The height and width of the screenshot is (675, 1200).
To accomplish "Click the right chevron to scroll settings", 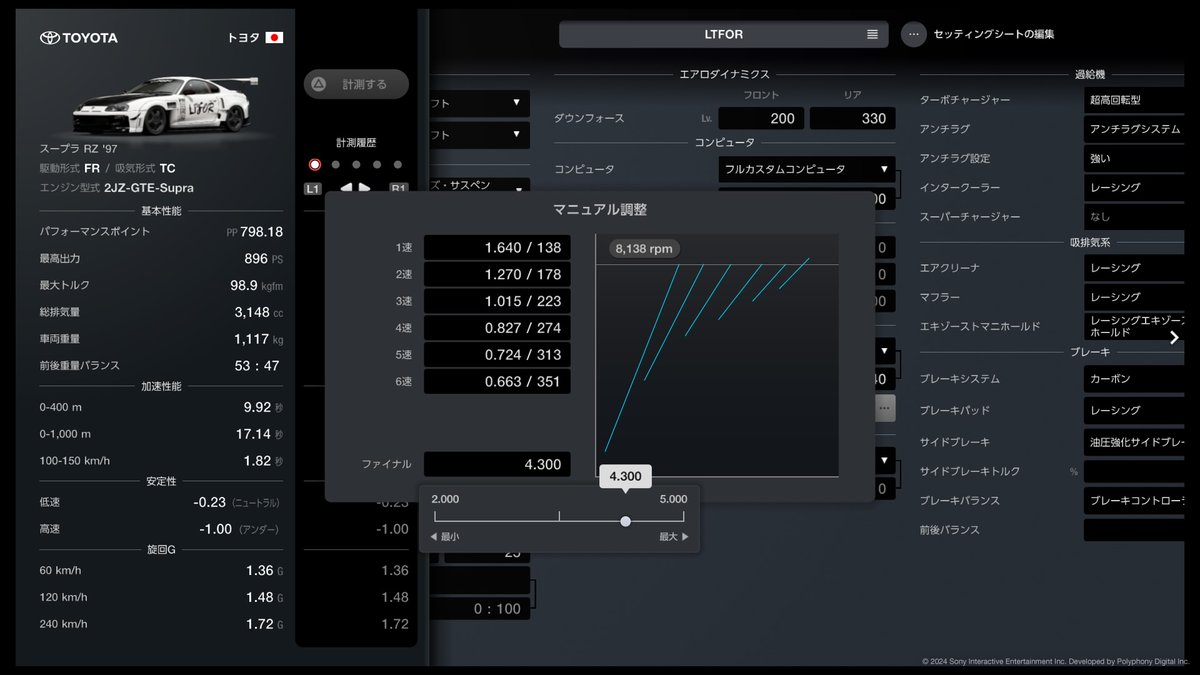I will pyautogui.click(x=1174, y=338).
